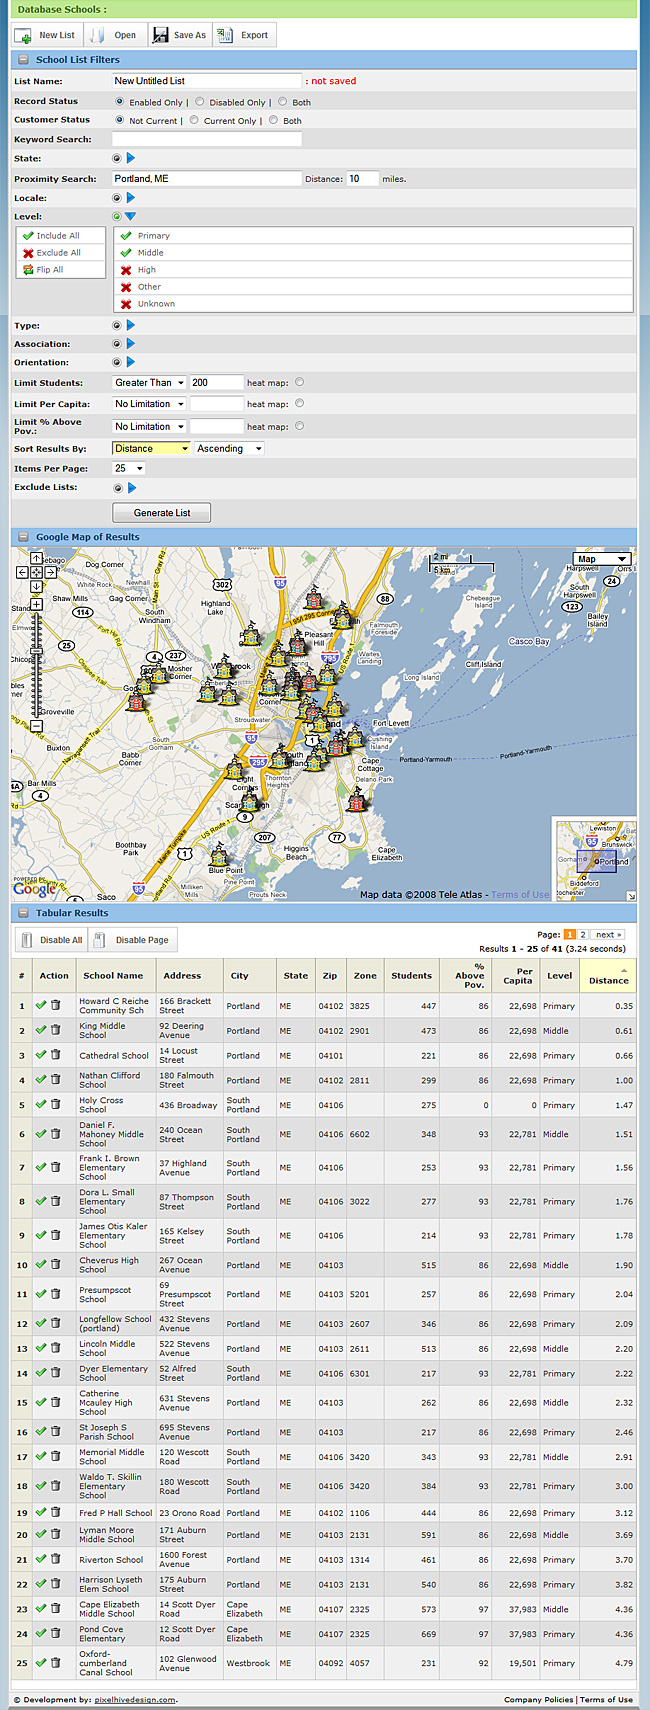The width and height of the screenshot is (650, 1710).
Task: Click the Generate List button
Action: (x=161, y=512)
